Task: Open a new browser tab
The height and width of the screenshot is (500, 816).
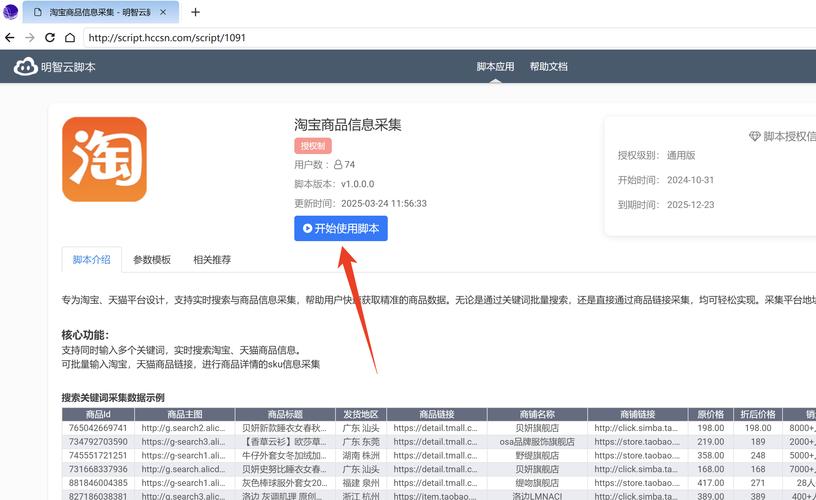Action: [x=195, y=12]
